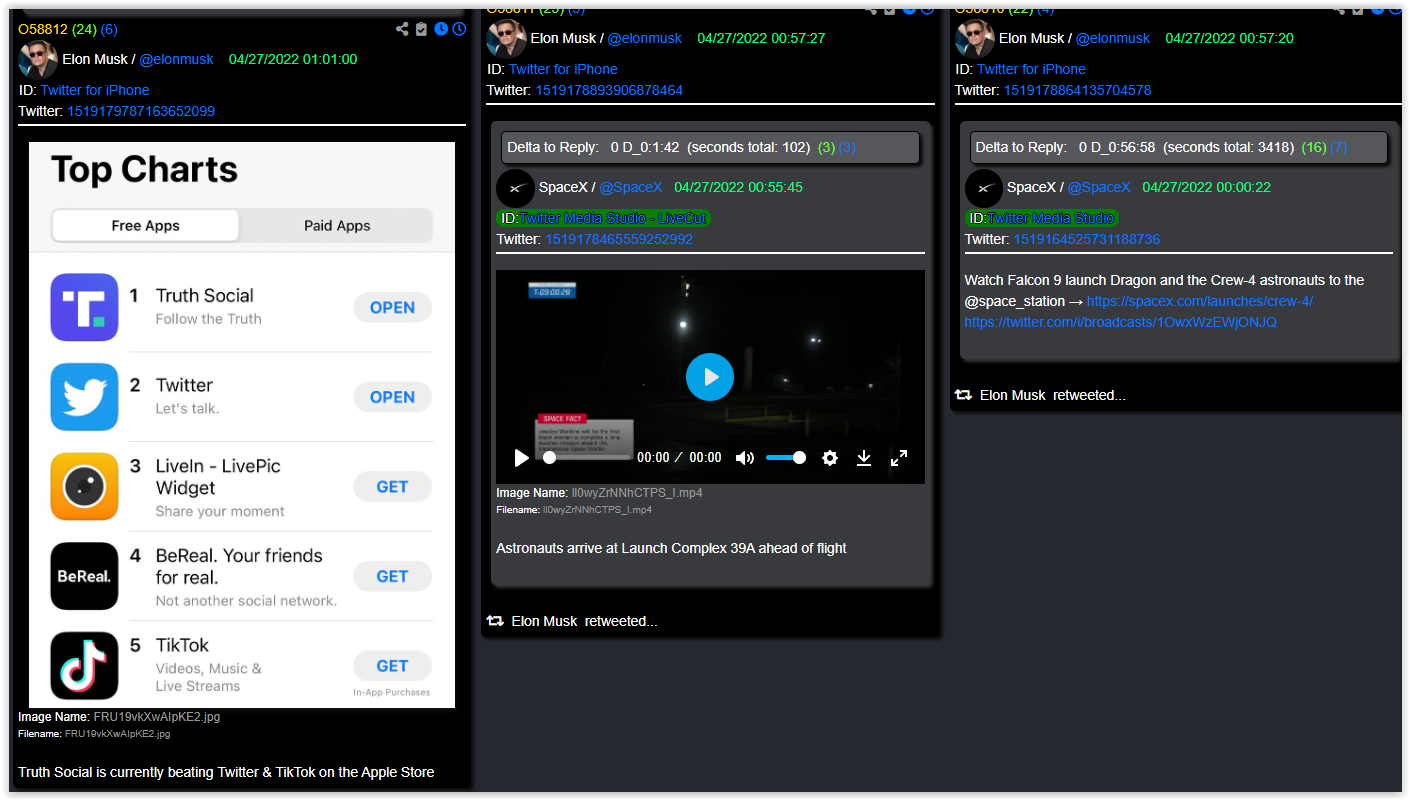Click the video volume slider
Screen dimensions: 1410x800
tap(786, 457)
